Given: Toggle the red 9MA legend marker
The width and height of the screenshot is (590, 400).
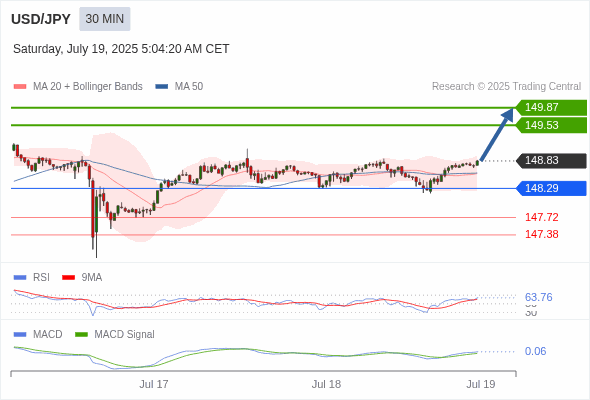Looking at the screenshot, I should 68,278.
